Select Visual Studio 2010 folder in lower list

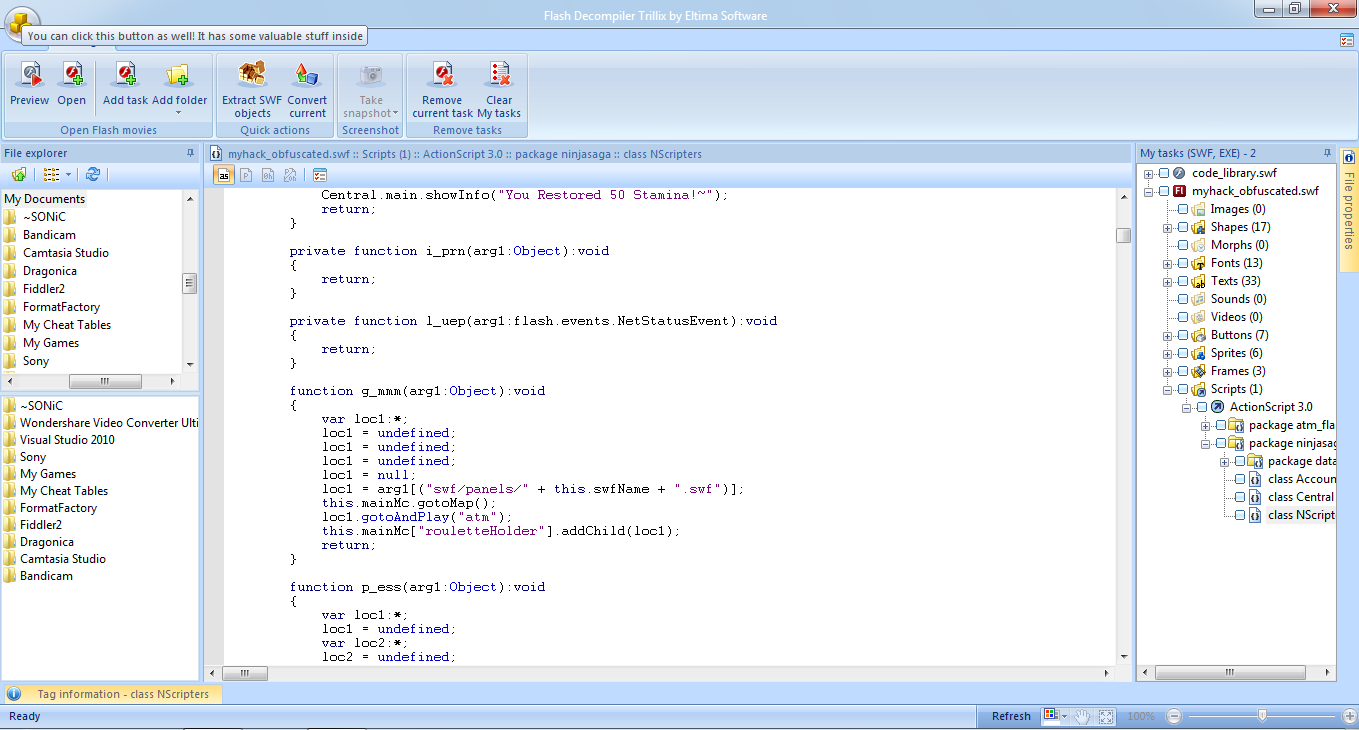pos(67,440)
